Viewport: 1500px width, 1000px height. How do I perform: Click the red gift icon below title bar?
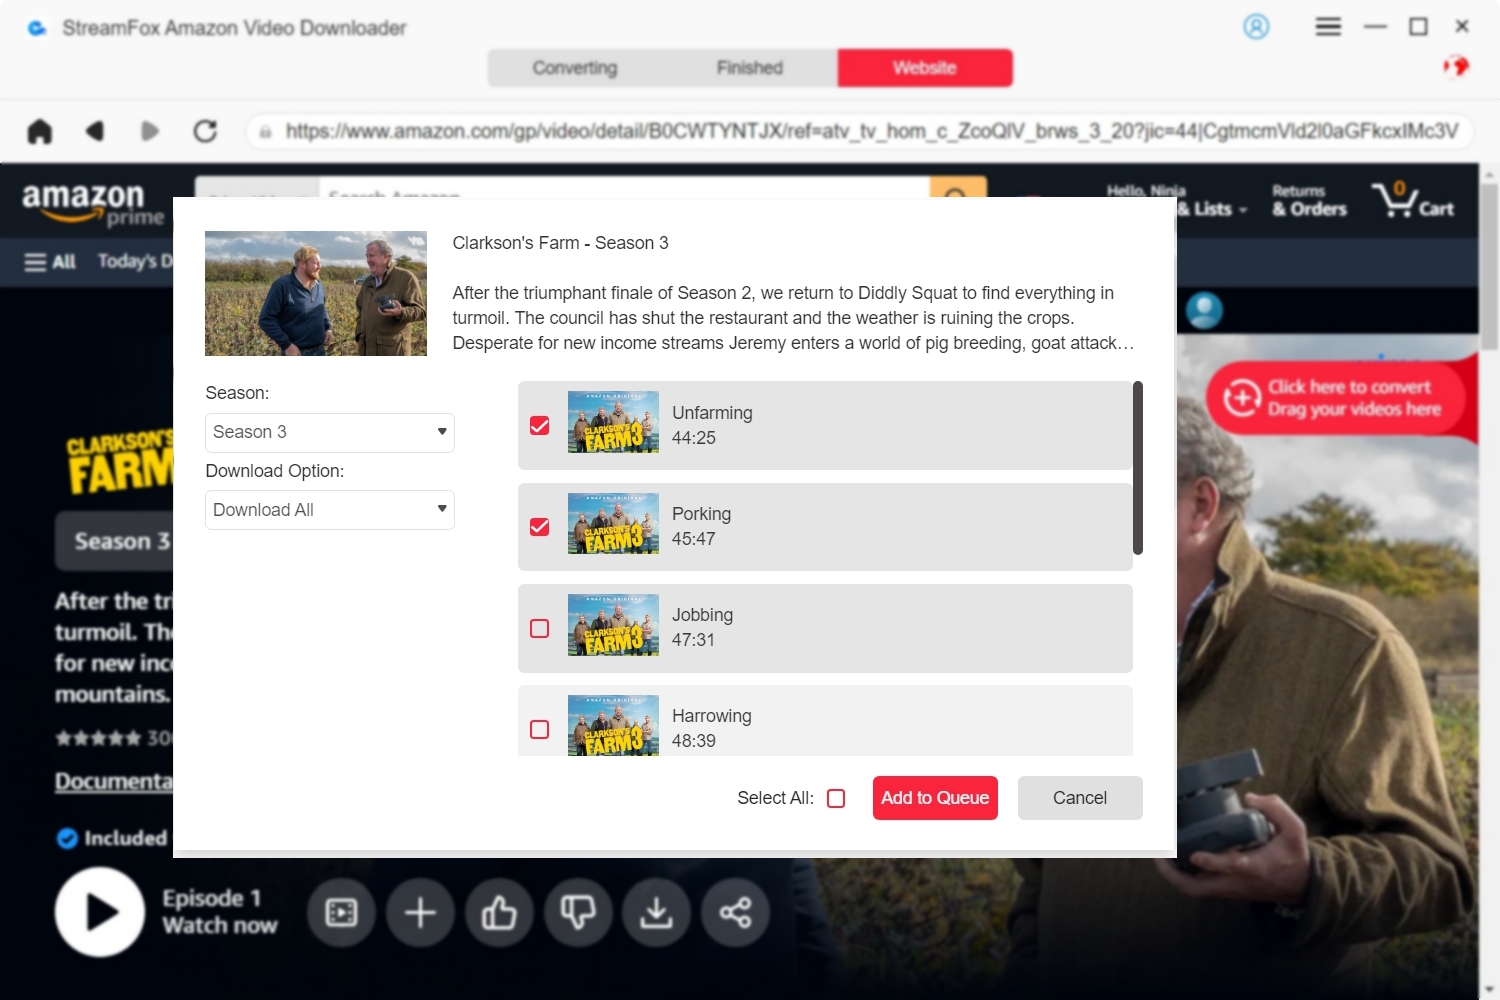[1456, 67]
